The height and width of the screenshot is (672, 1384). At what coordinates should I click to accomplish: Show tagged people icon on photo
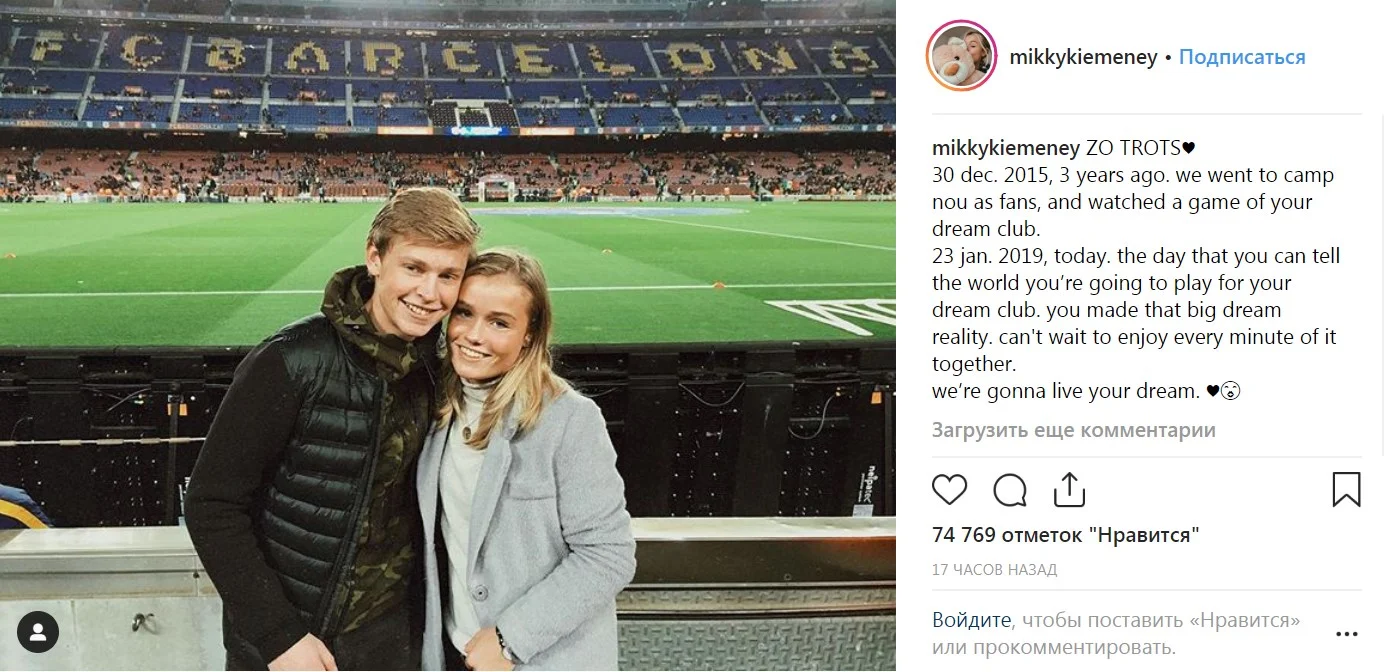[x=38, y=632]
